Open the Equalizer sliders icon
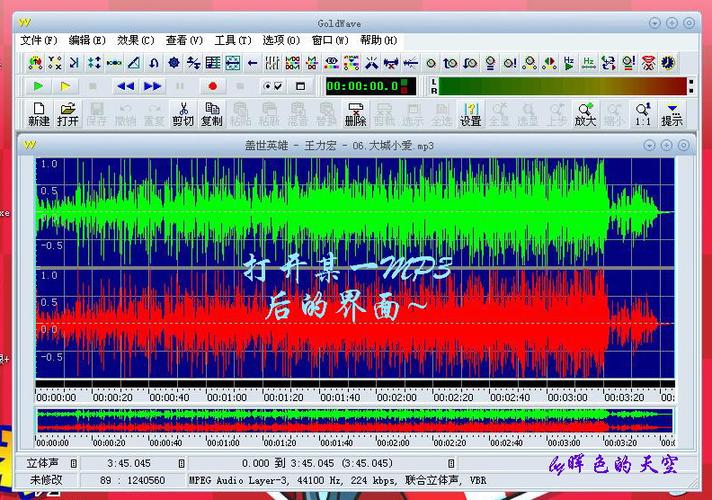 272,63
